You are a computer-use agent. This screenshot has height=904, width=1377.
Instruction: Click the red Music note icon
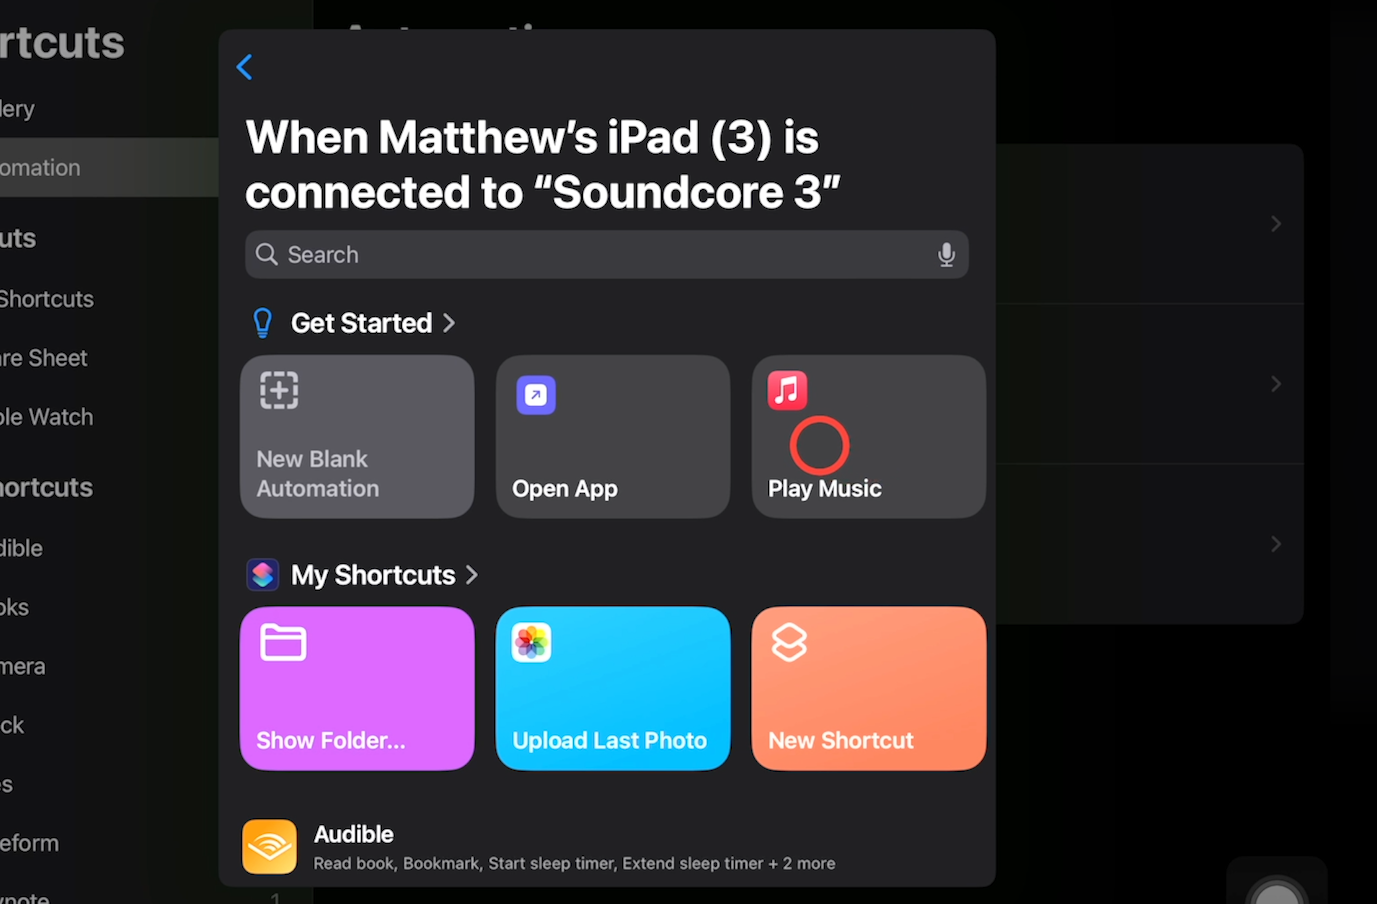pos(787,390)
